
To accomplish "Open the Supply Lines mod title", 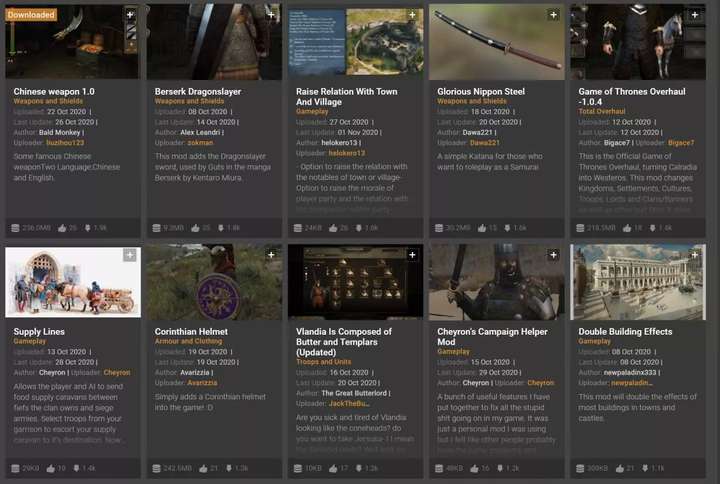I will pos(39,332).
